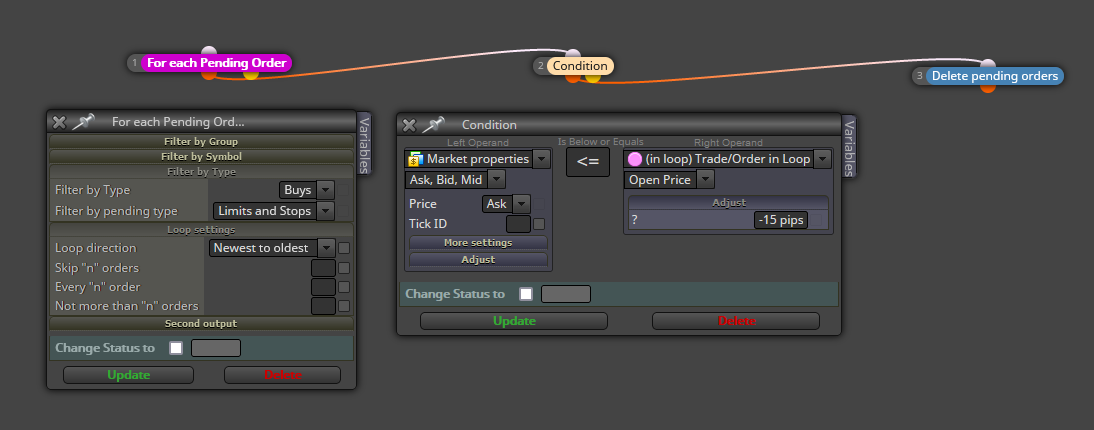Image resolution: width=1094 pixels, height=430 pixels.
Task: Pin the Condition panel
Action: (x=433, y=125)
